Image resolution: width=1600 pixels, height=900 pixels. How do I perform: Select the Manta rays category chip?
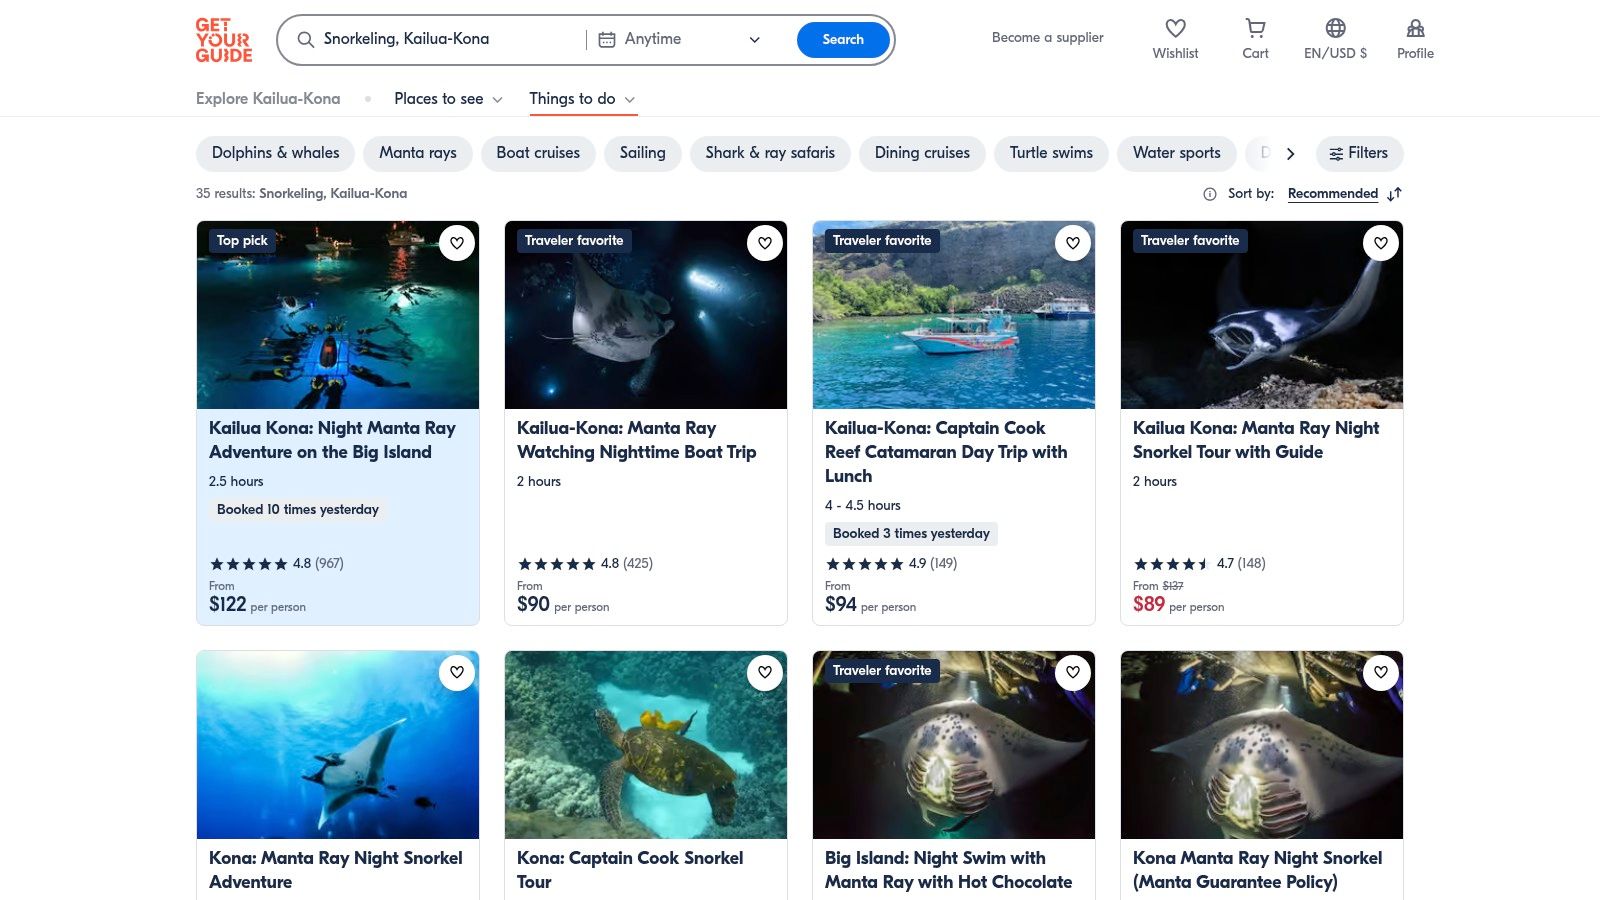(418, 154)
